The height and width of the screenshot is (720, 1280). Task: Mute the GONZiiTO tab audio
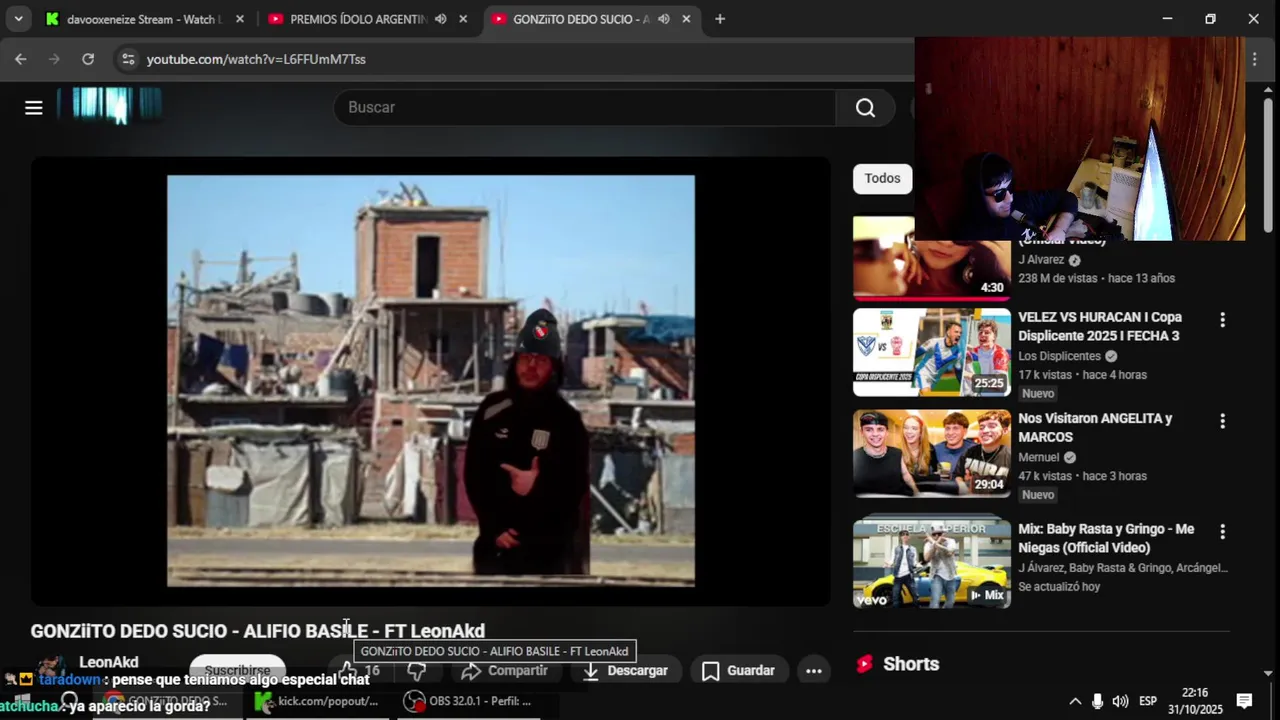click(x=664, y=19)
